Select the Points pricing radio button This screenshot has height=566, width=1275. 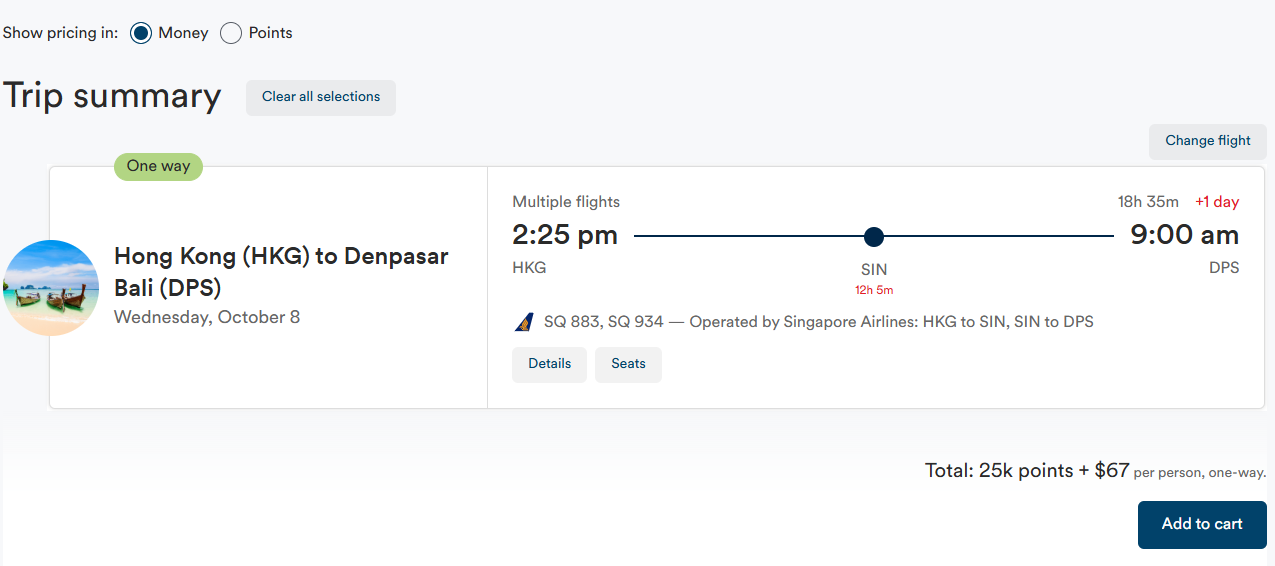click(x=231, y=33)
